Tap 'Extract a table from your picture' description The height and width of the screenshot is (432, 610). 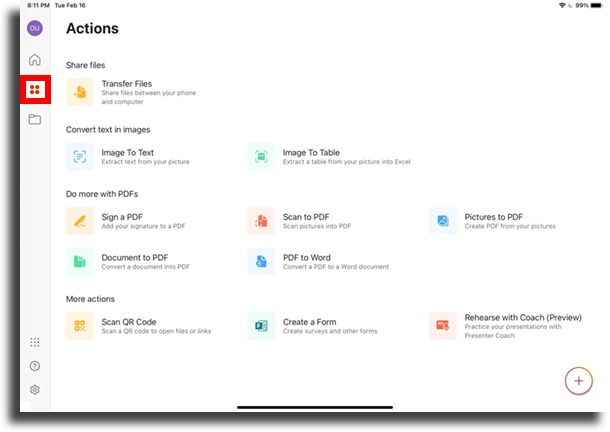[x=347, y=162]
